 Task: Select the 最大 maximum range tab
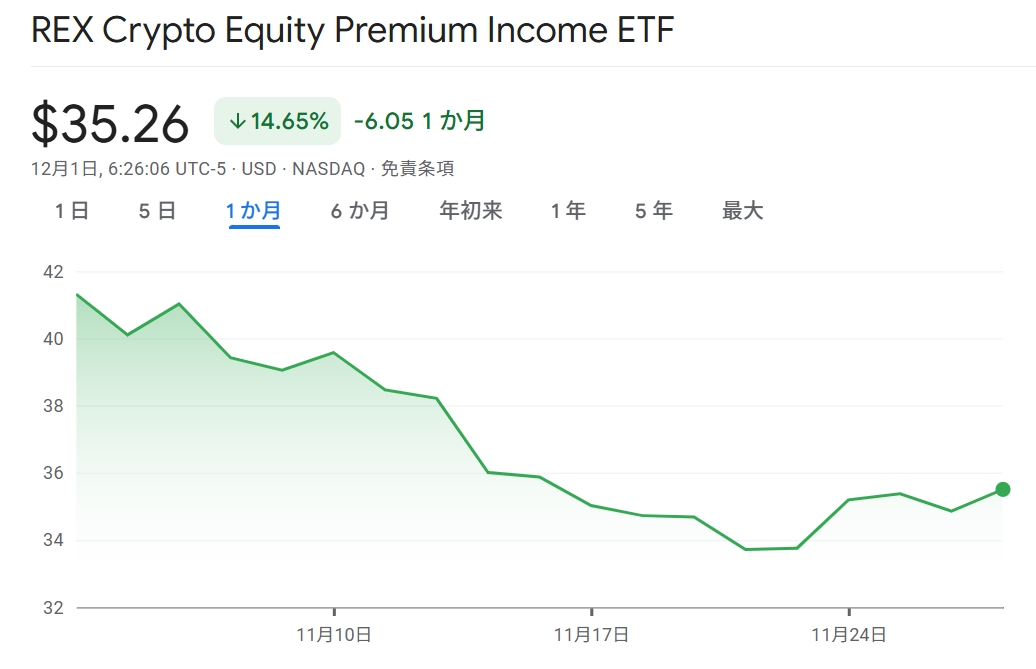click(742, 211)
